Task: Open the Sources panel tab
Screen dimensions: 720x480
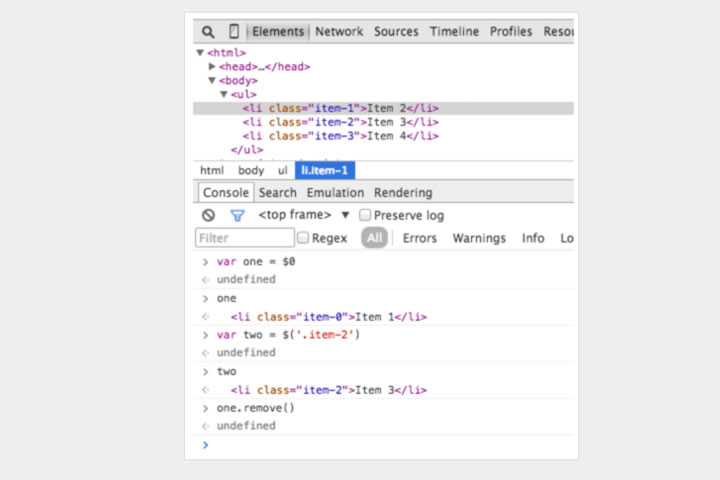Action: [396, 32]
